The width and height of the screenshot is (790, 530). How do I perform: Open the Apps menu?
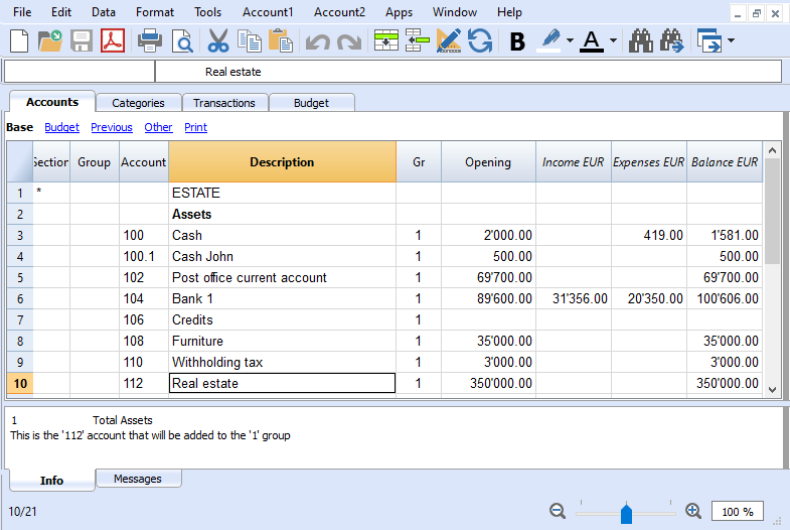click(x=399, y=12)
